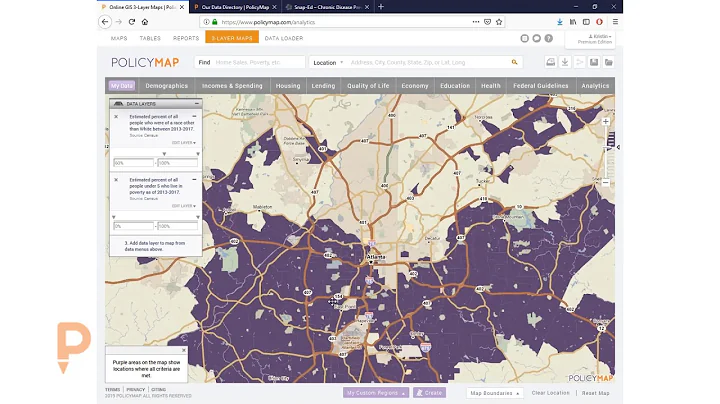720x404 pixels.
Task: Close the purple areas info popup
Action: pos(184,350)
